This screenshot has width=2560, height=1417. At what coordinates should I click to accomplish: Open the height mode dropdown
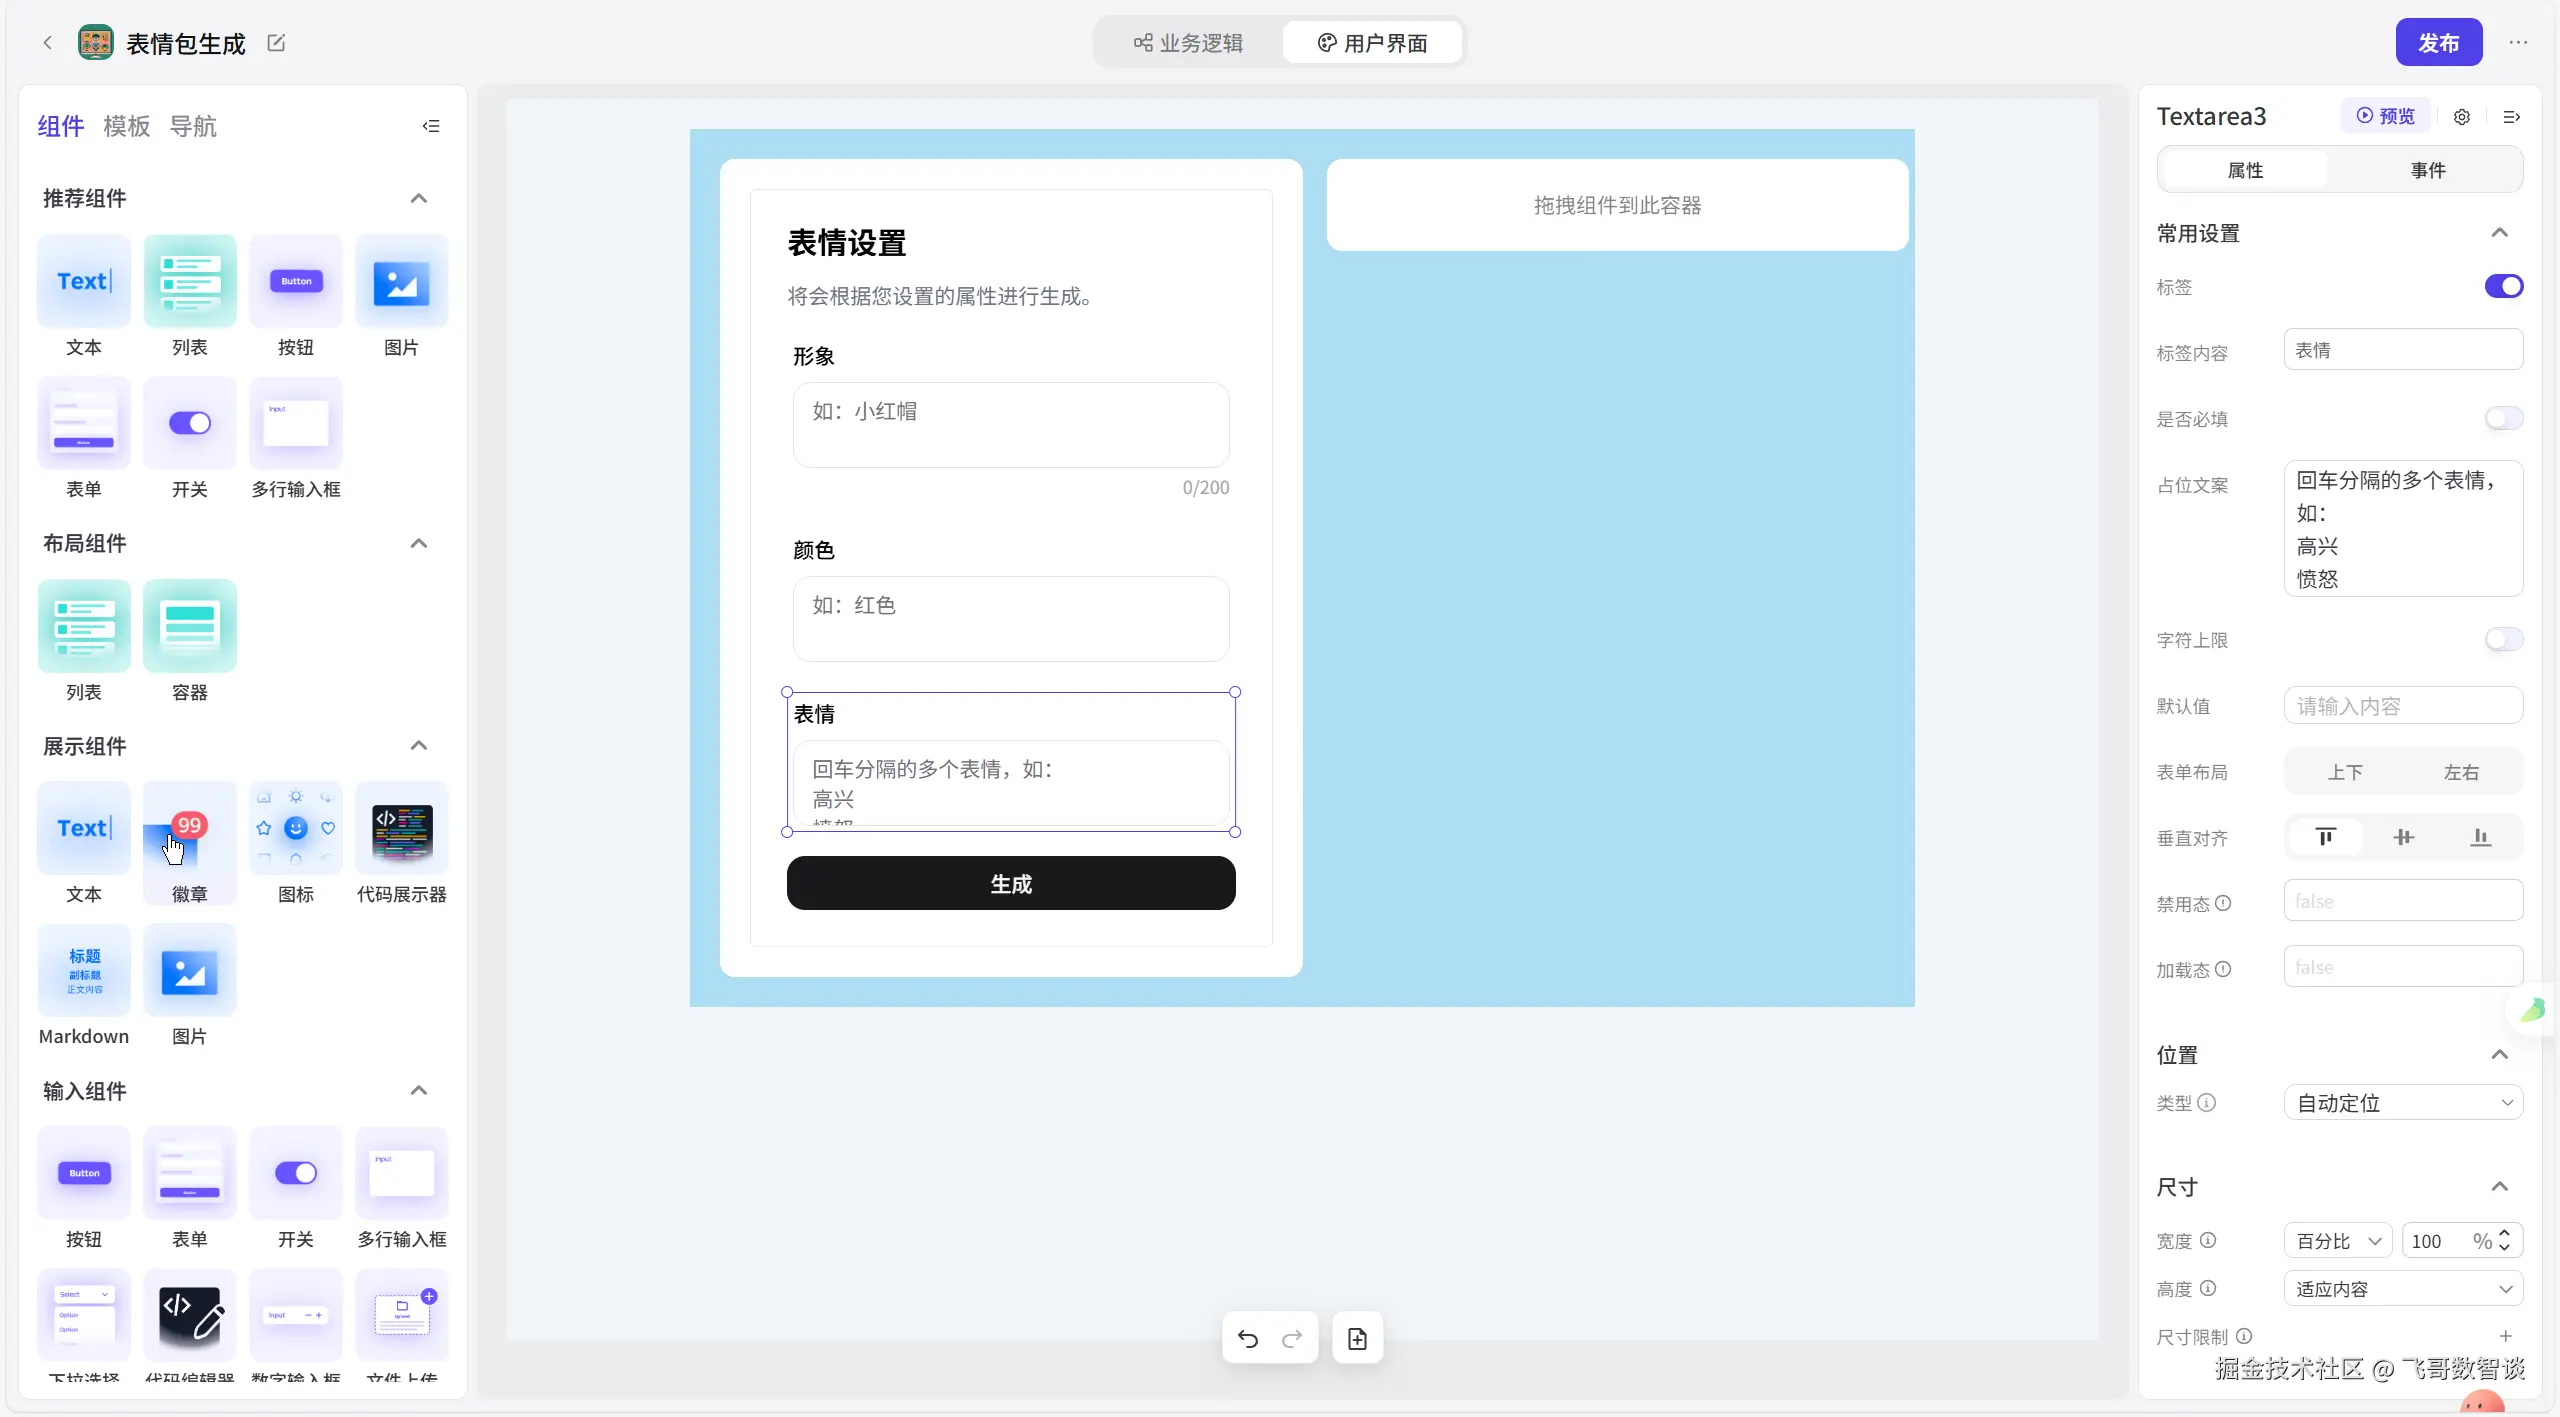pyautogui.click(x=2403, y=1289)
